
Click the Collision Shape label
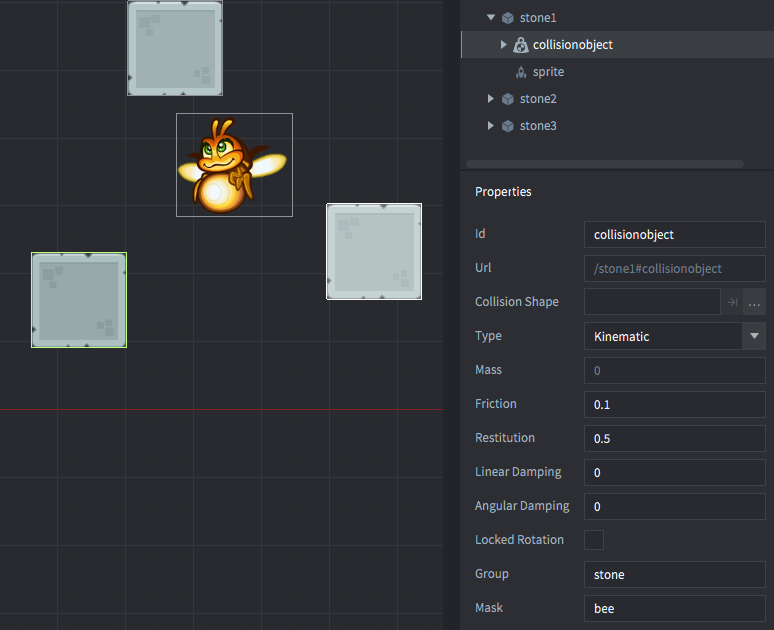[x=517, y=302]
